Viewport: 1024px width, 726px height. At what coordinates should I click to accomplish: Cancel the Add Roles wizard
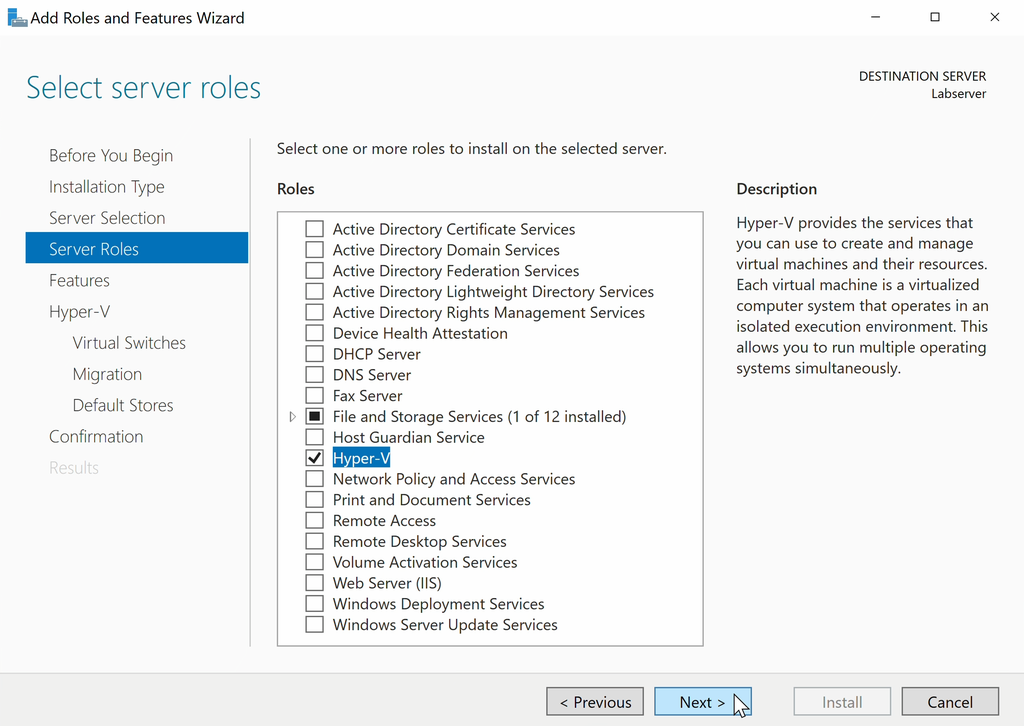point(950,701)
